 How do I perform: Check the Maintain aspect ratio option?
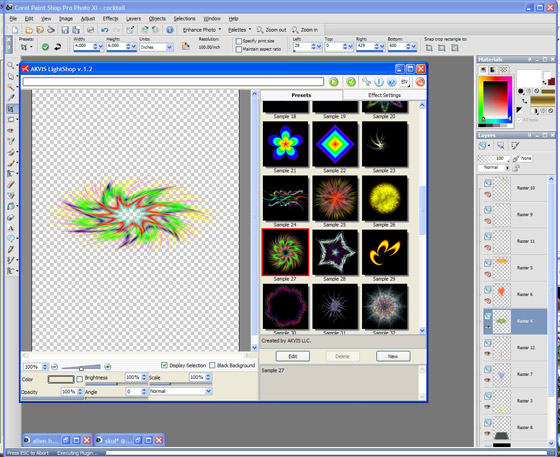239,49
